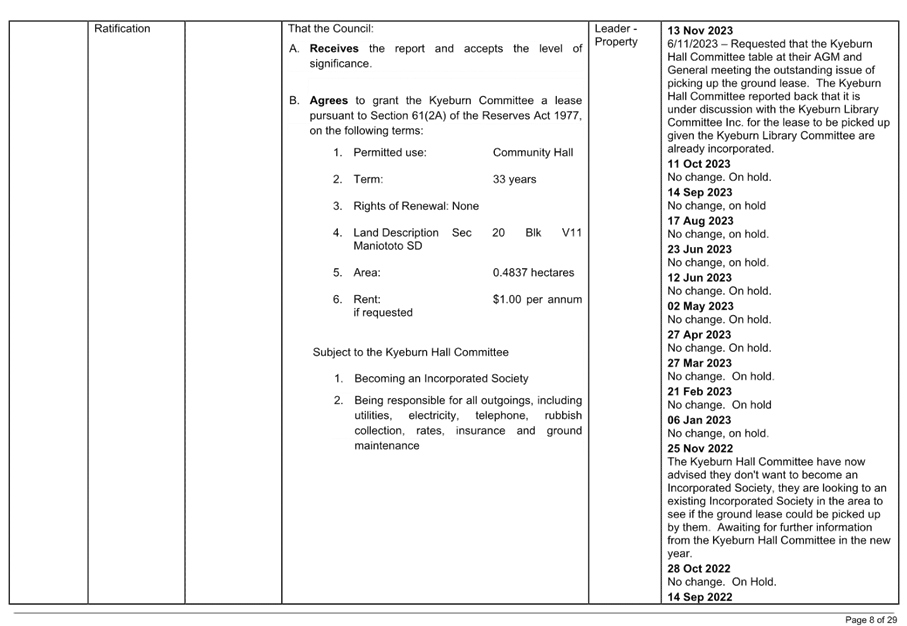Click "Becoming an Incorporated Society" item

click(441, 379)
